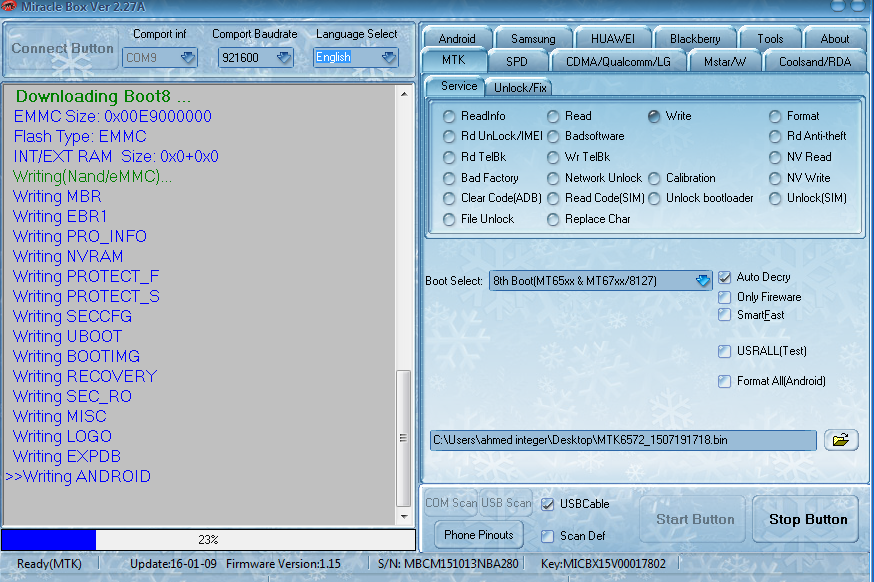Select the Badsoftware radio button
Image resolution: width=874 pixels, height=582 pixels.
[553, 137]
